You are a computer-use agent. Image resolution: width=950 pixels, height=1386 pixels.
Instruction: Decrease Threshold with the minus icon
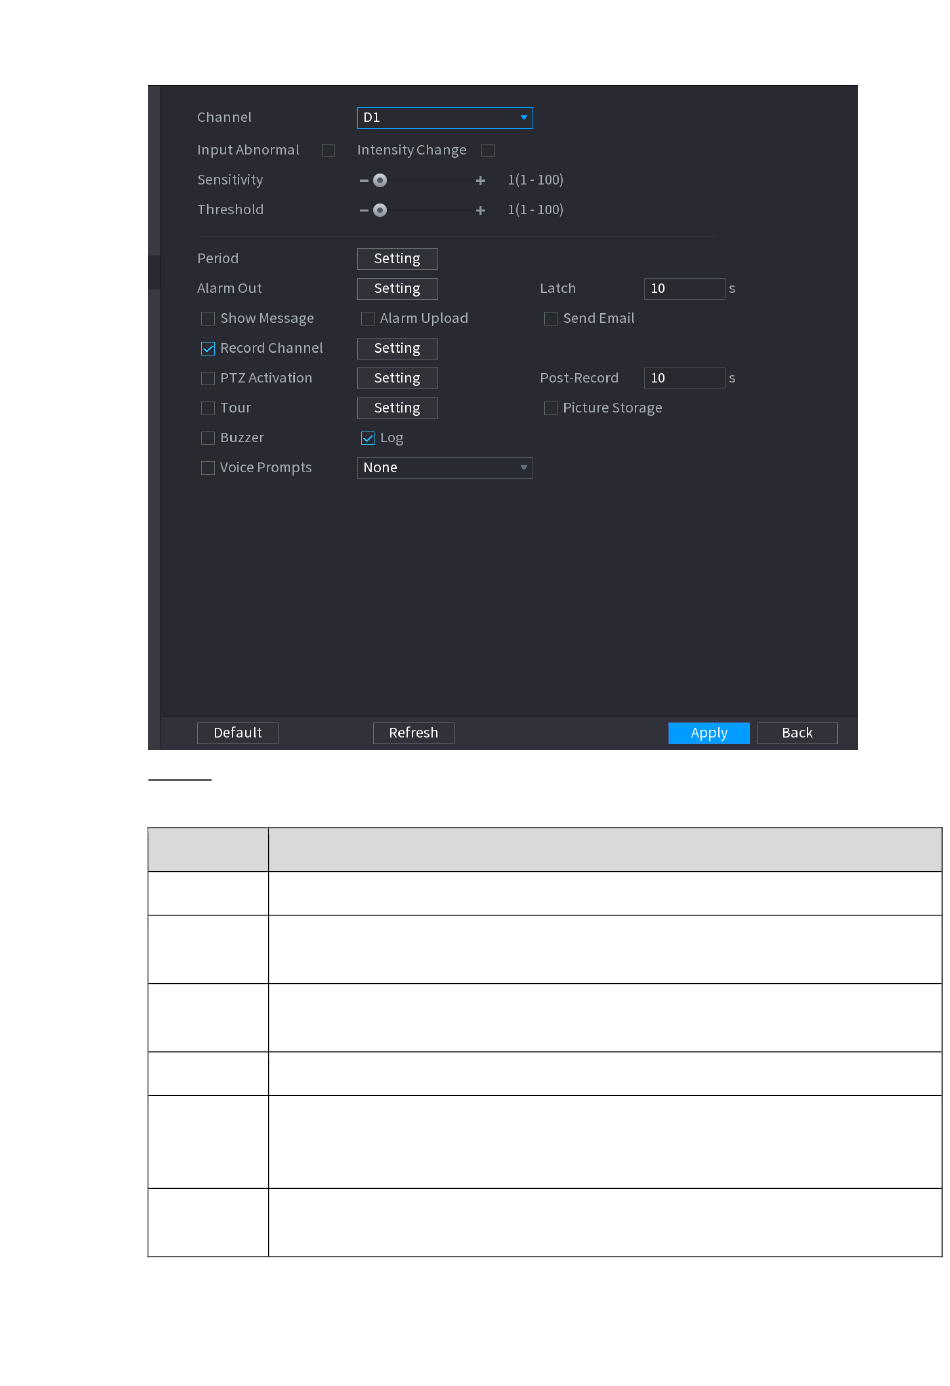364,210
